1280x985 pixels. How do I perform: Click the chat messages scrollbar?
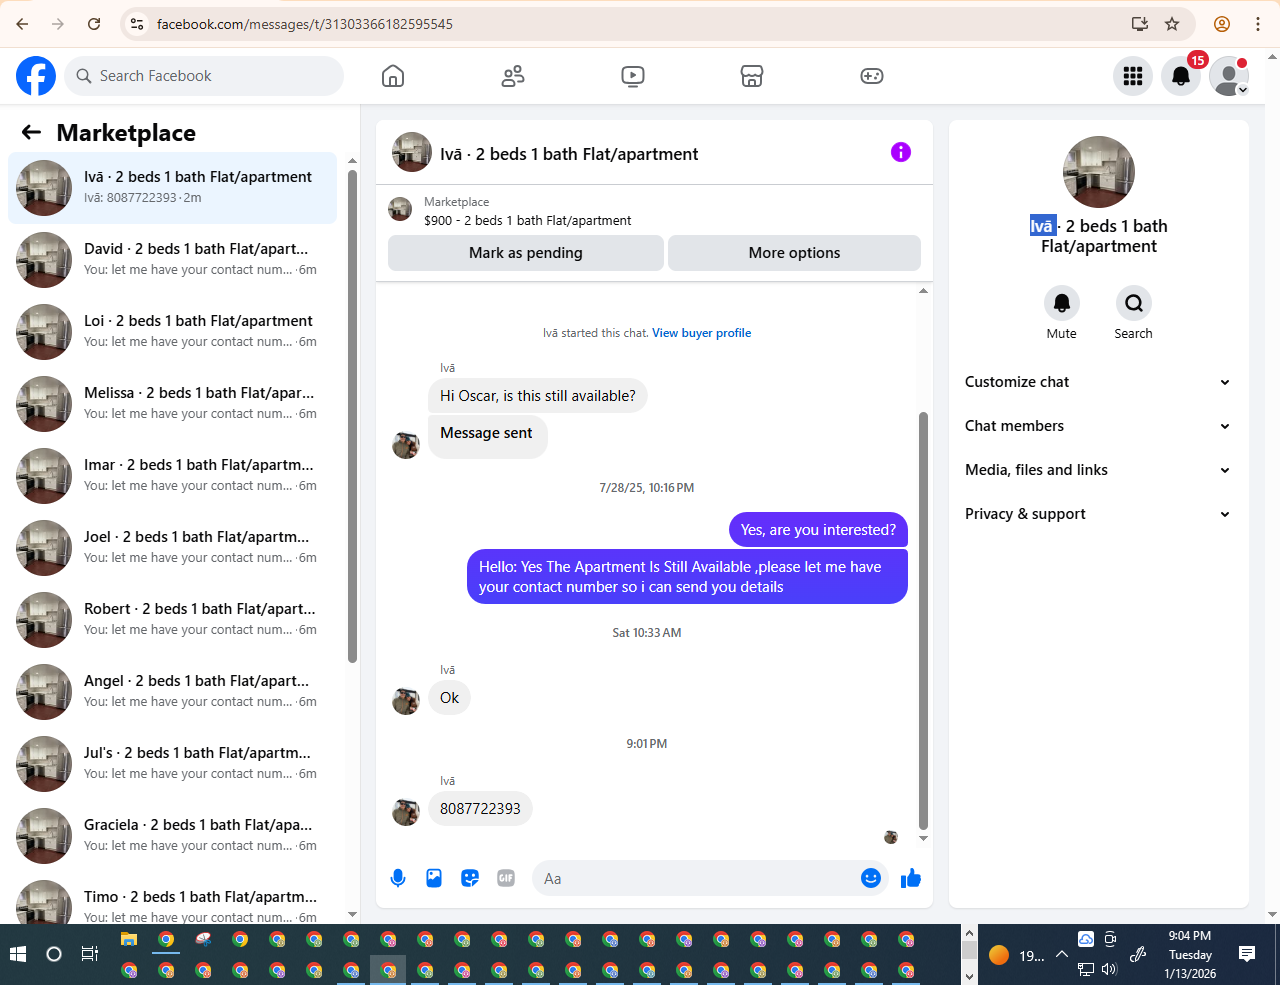[x=923, y=620]
